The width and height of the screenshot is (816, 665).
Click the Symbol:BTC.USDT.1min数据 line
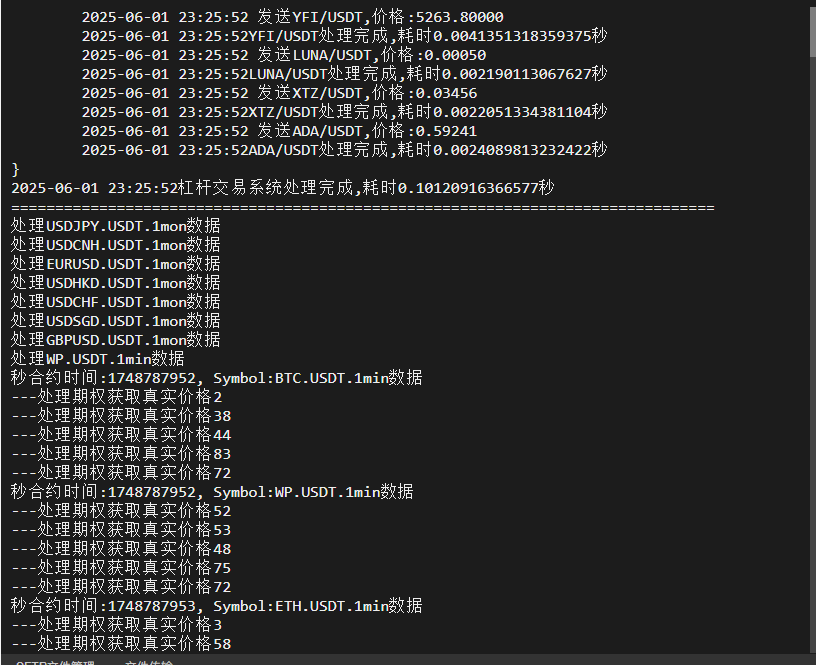click(x=216, y=378)
